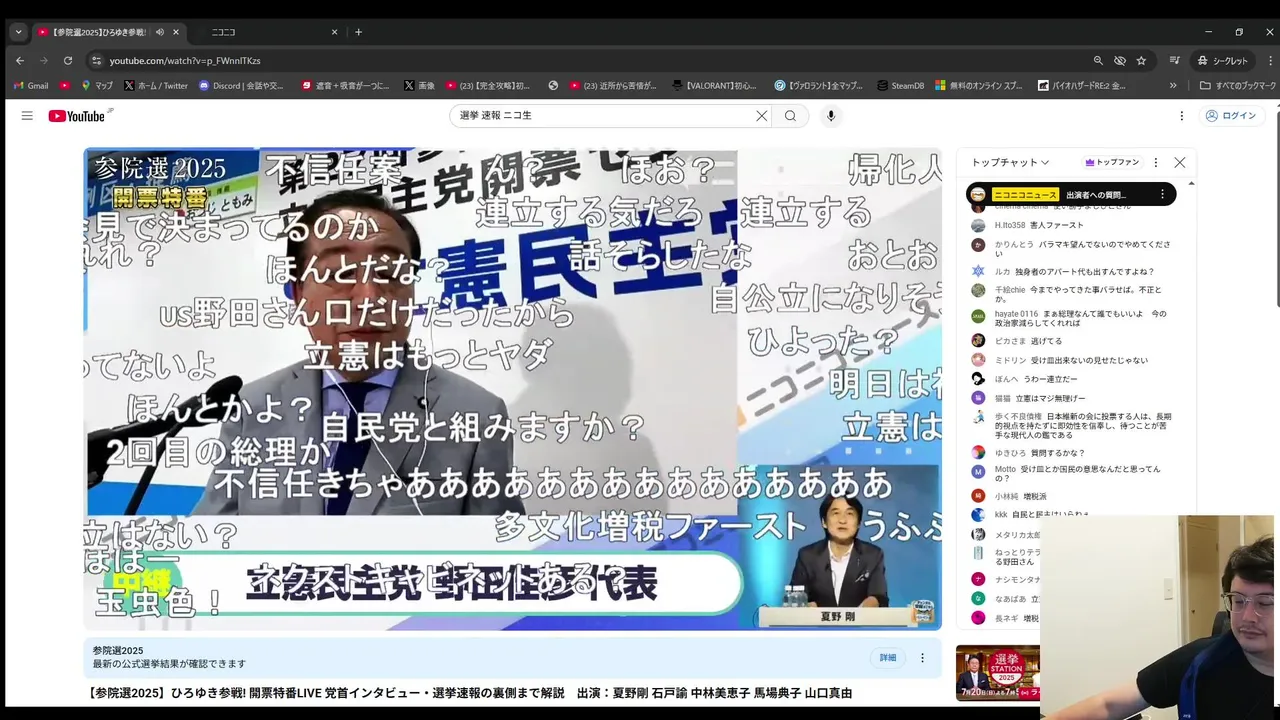Open the YouTube hamburger guide menu
Image resolution: width=1280 pixels, height=720 pixels.
point(27,116)
